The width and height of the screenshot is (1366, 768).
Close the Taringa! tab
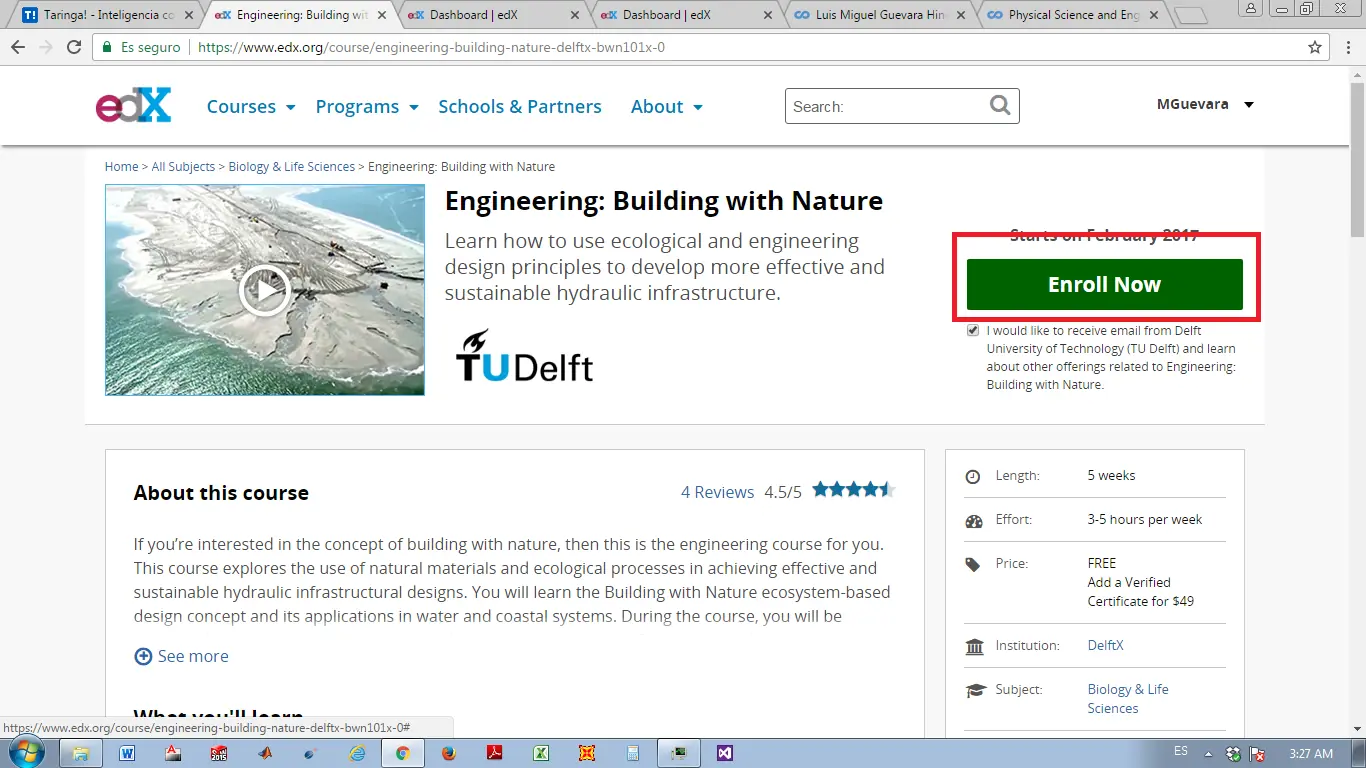point(189,15)
